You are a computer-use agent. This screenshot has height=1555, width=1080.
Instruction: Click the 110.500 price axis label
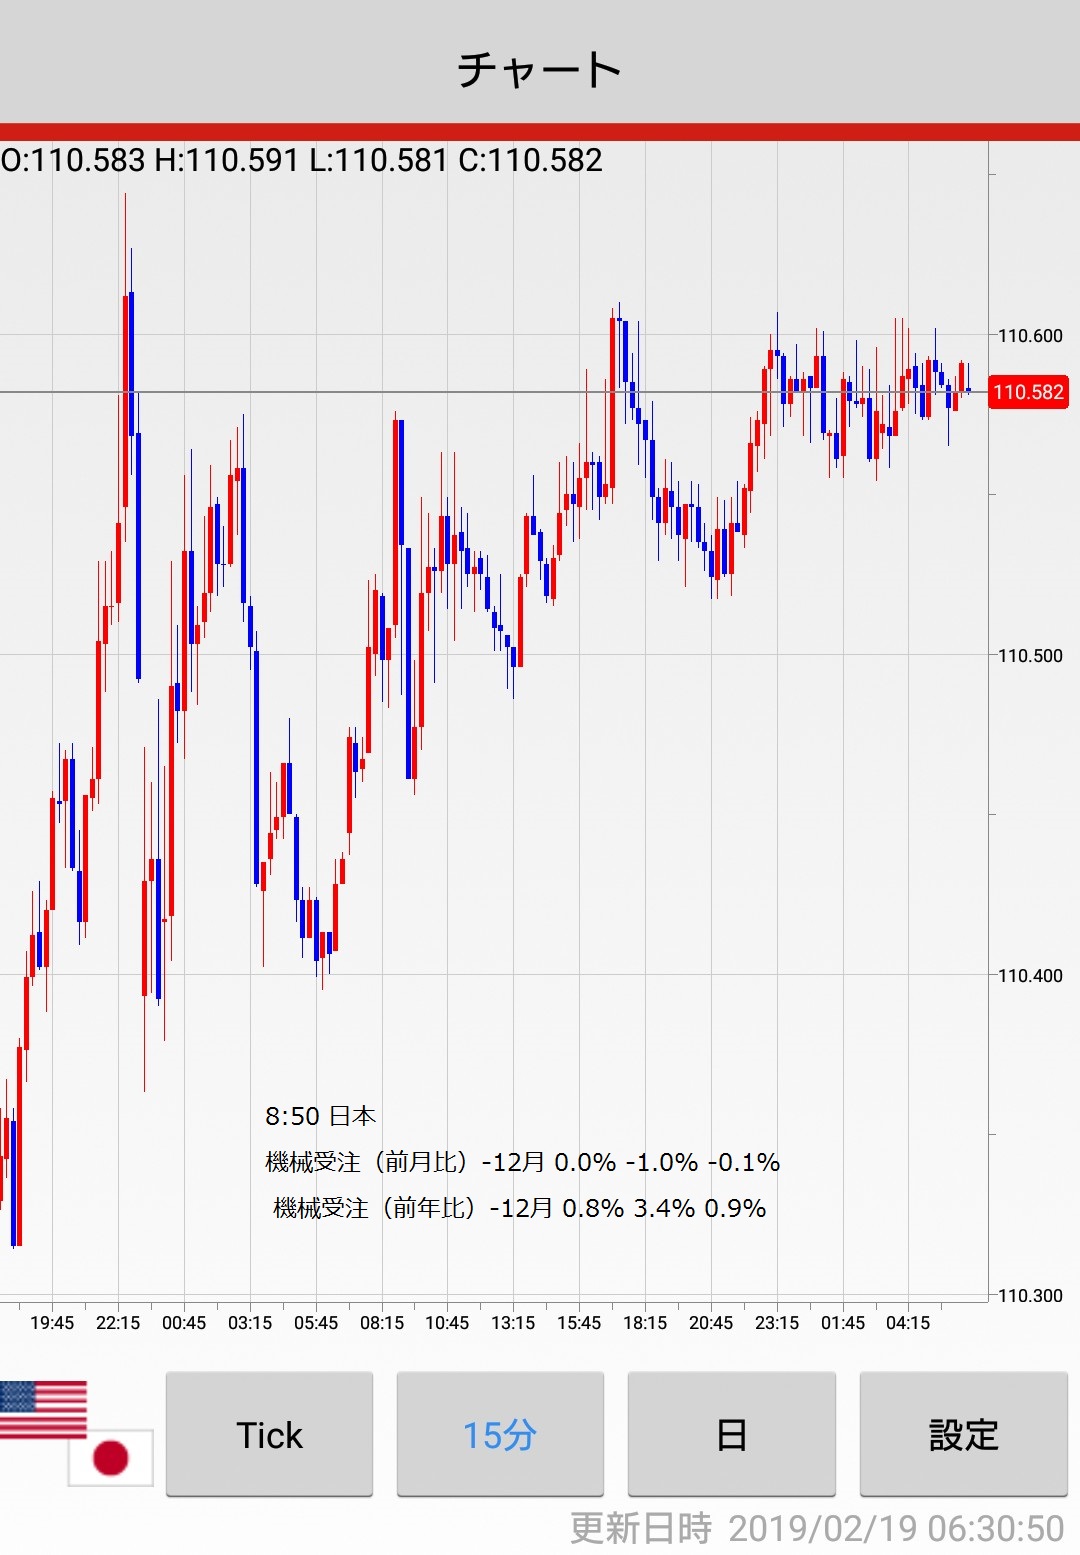coord(1030,656)
